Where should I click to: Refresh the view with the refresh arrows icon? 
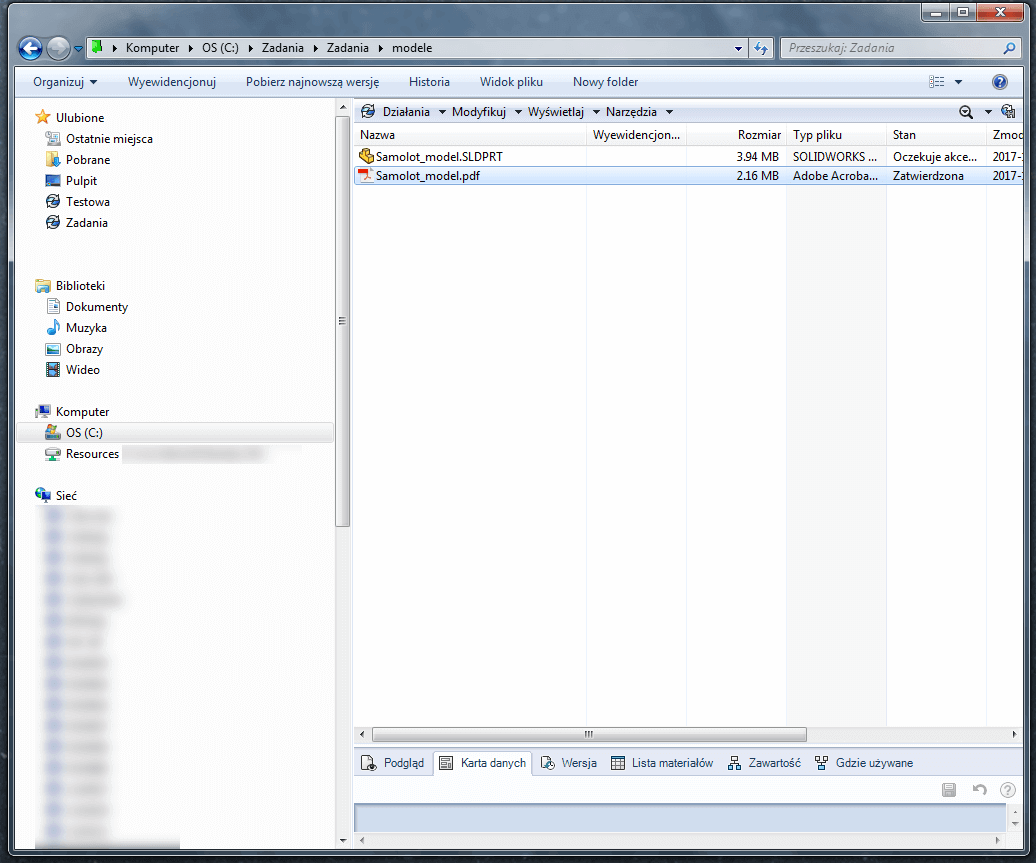tap(760, 47)
